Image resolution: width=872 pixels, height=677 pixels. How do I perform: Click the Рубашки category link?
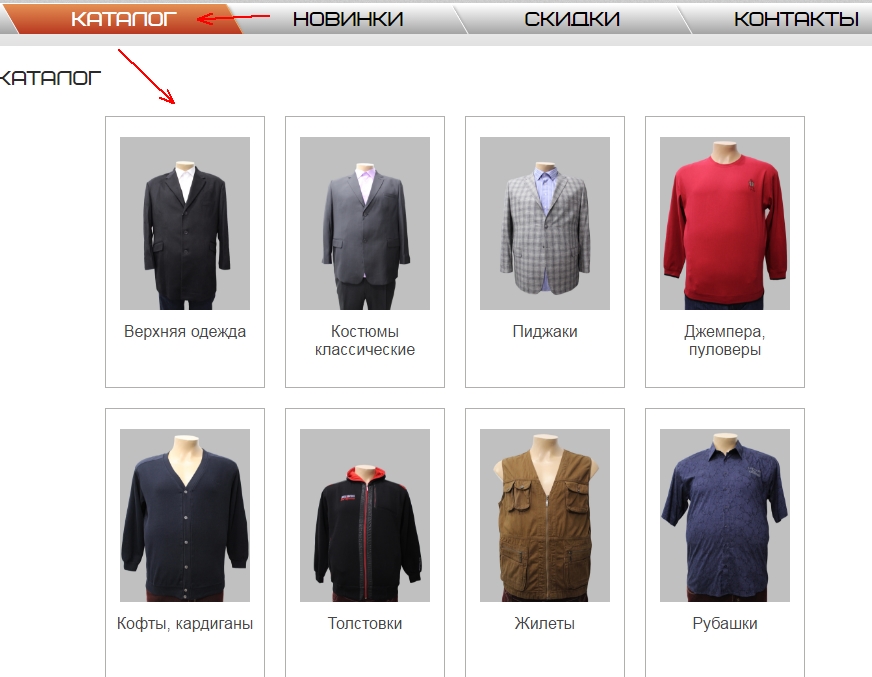[725, 624]
